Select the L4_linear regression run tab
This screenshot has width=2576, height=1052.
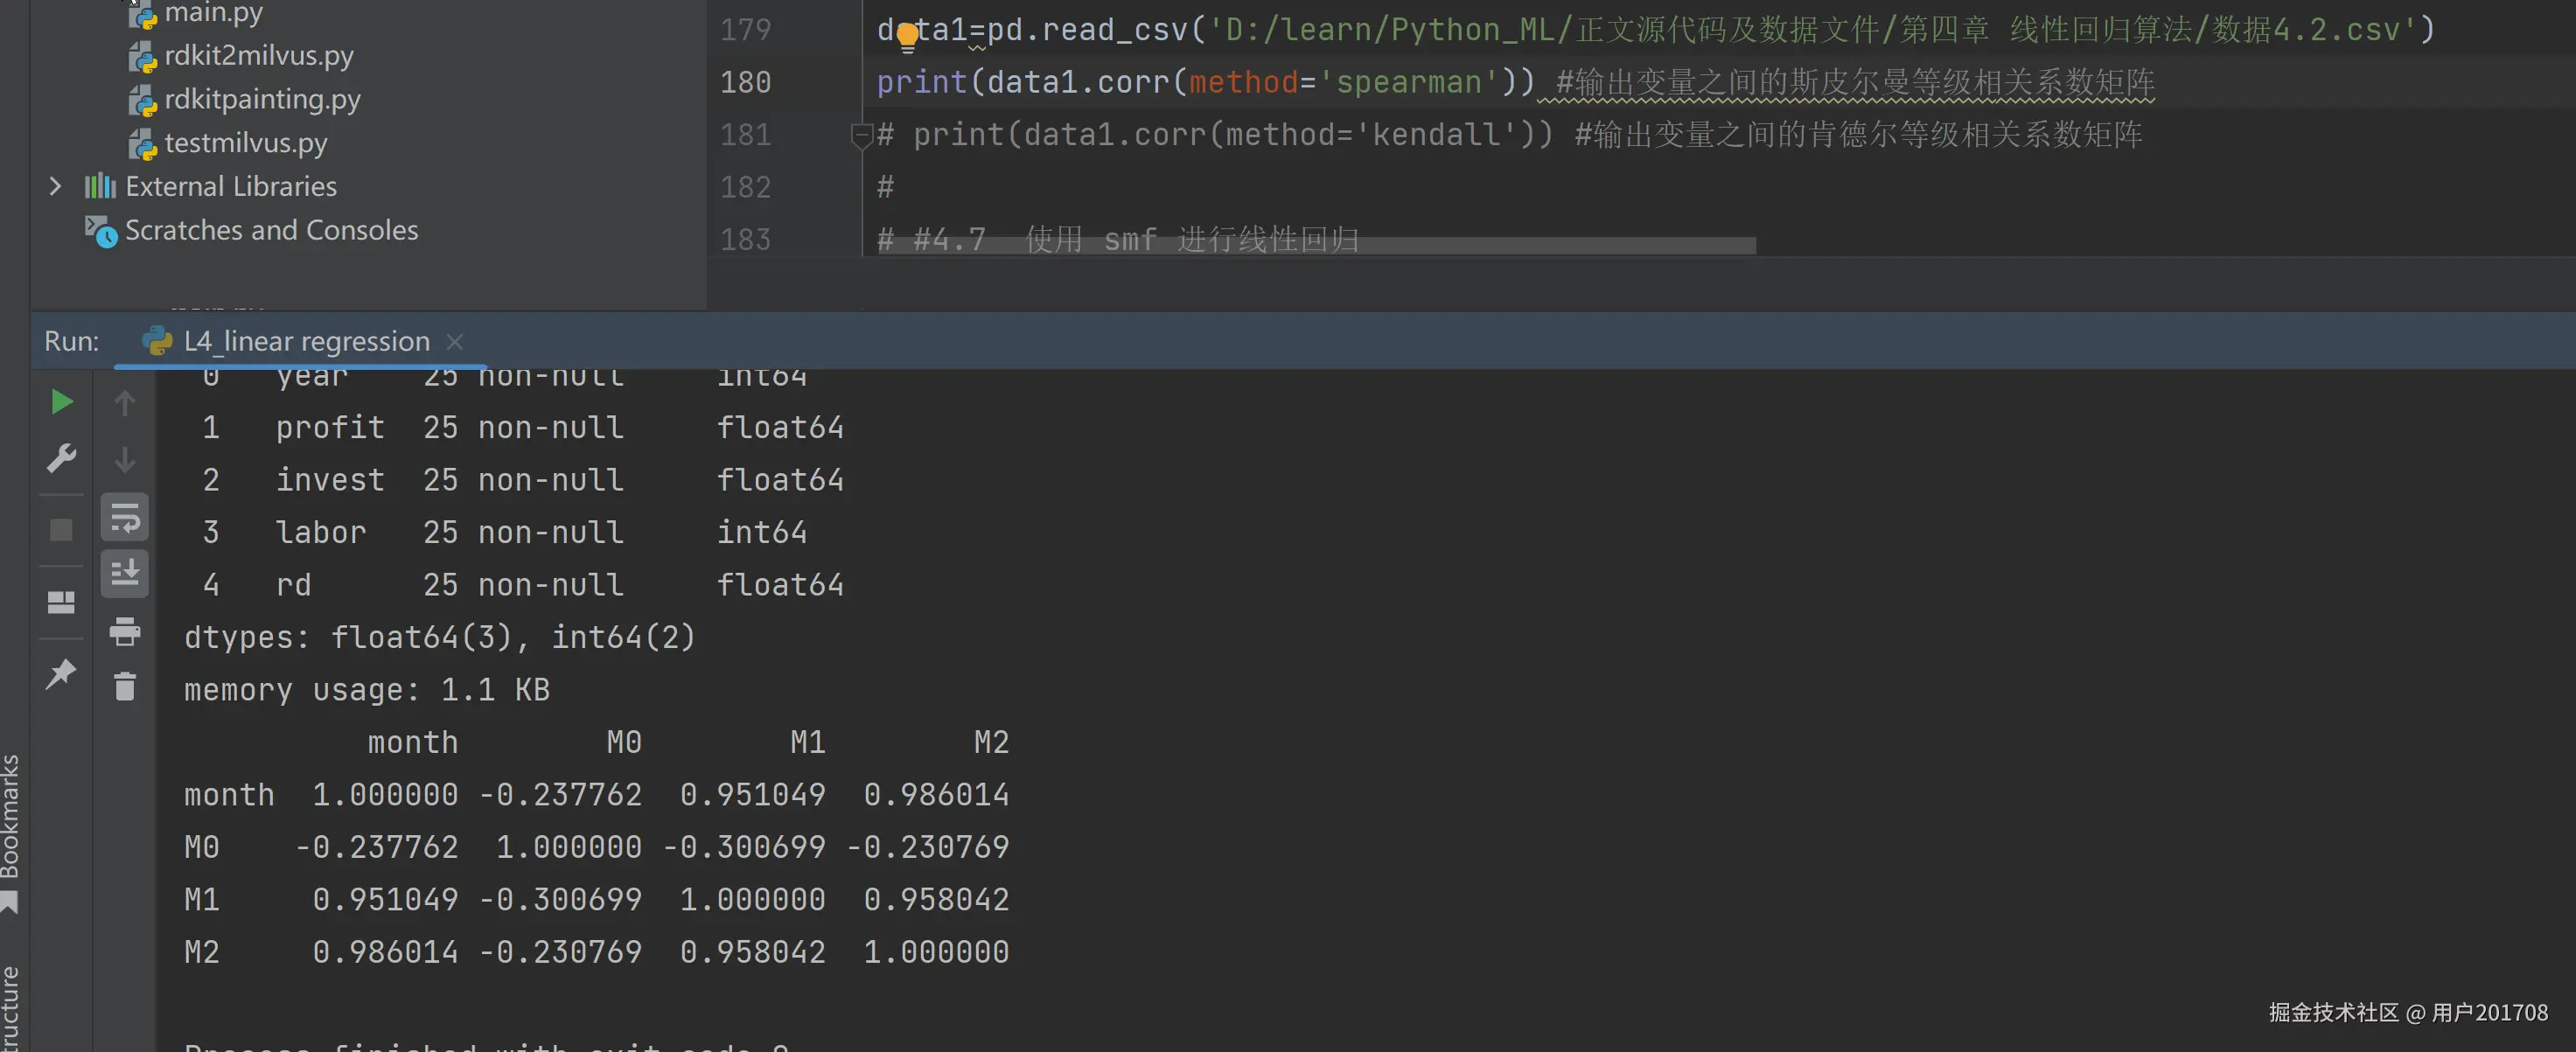305,342
